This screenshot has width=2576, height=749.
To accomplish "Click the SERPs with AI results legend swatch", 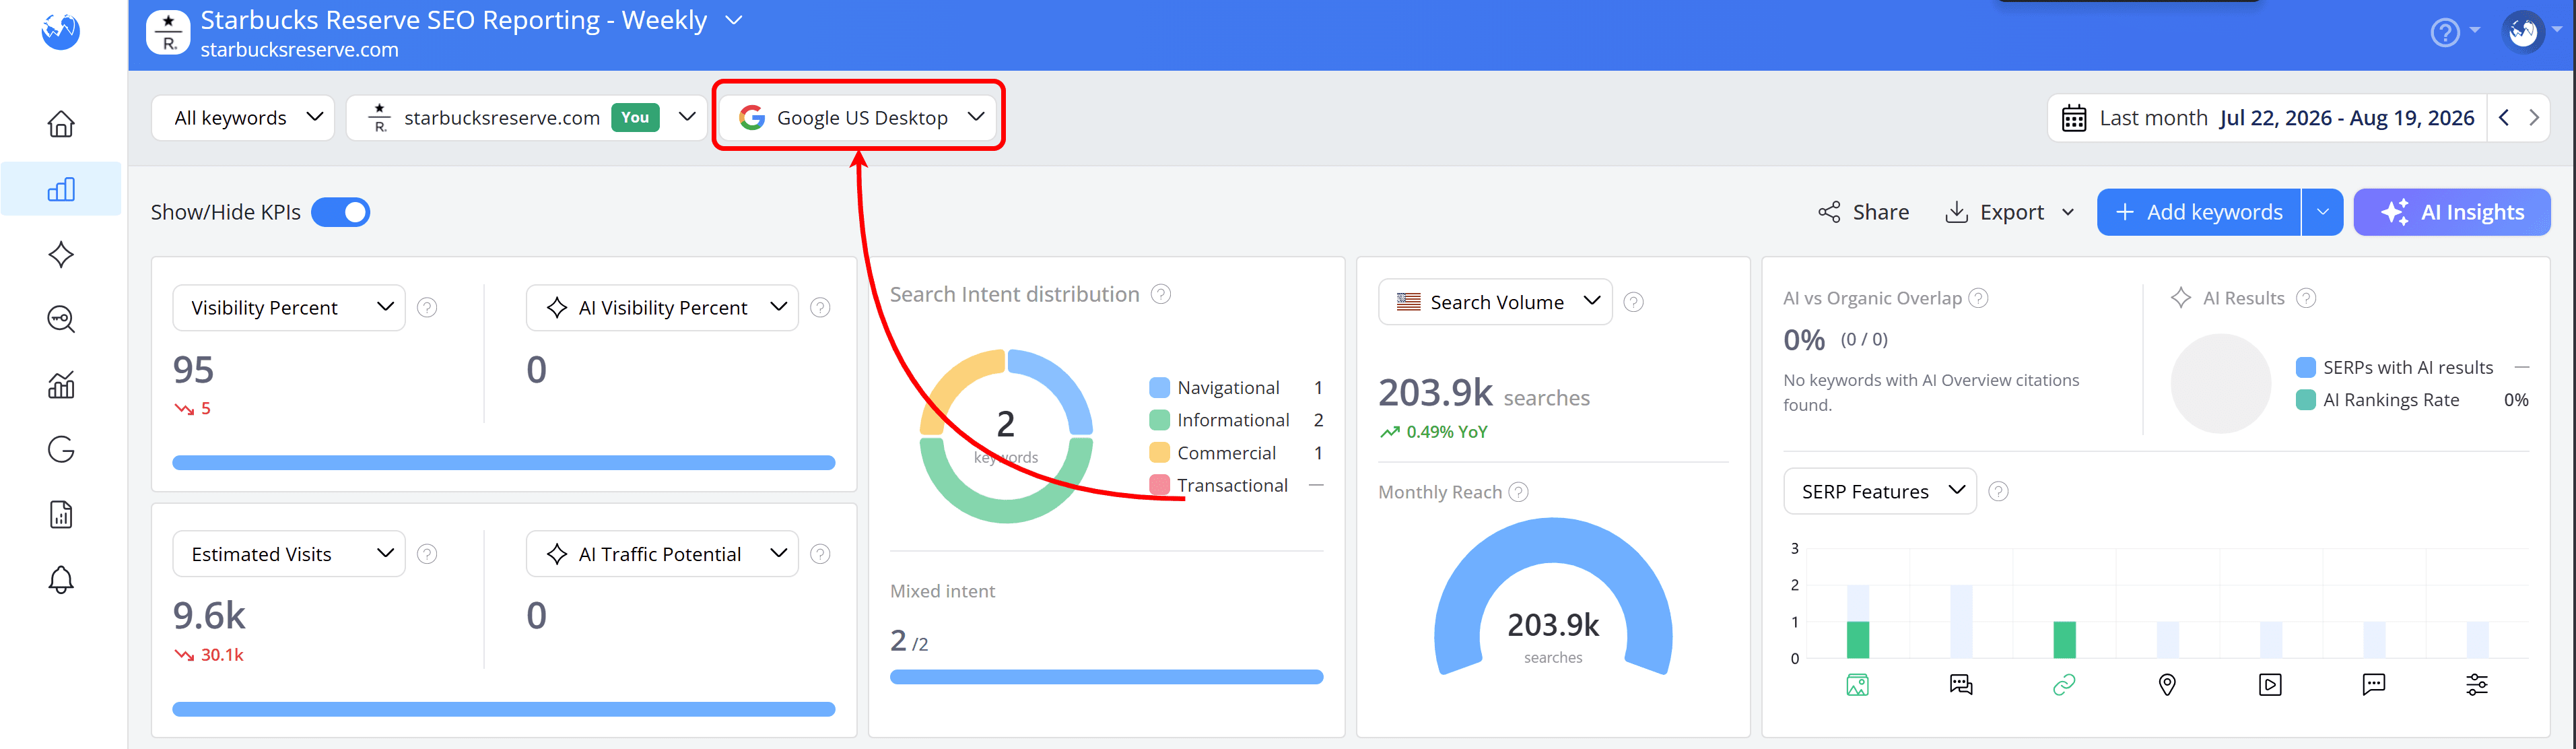I will pos(2306,367).
